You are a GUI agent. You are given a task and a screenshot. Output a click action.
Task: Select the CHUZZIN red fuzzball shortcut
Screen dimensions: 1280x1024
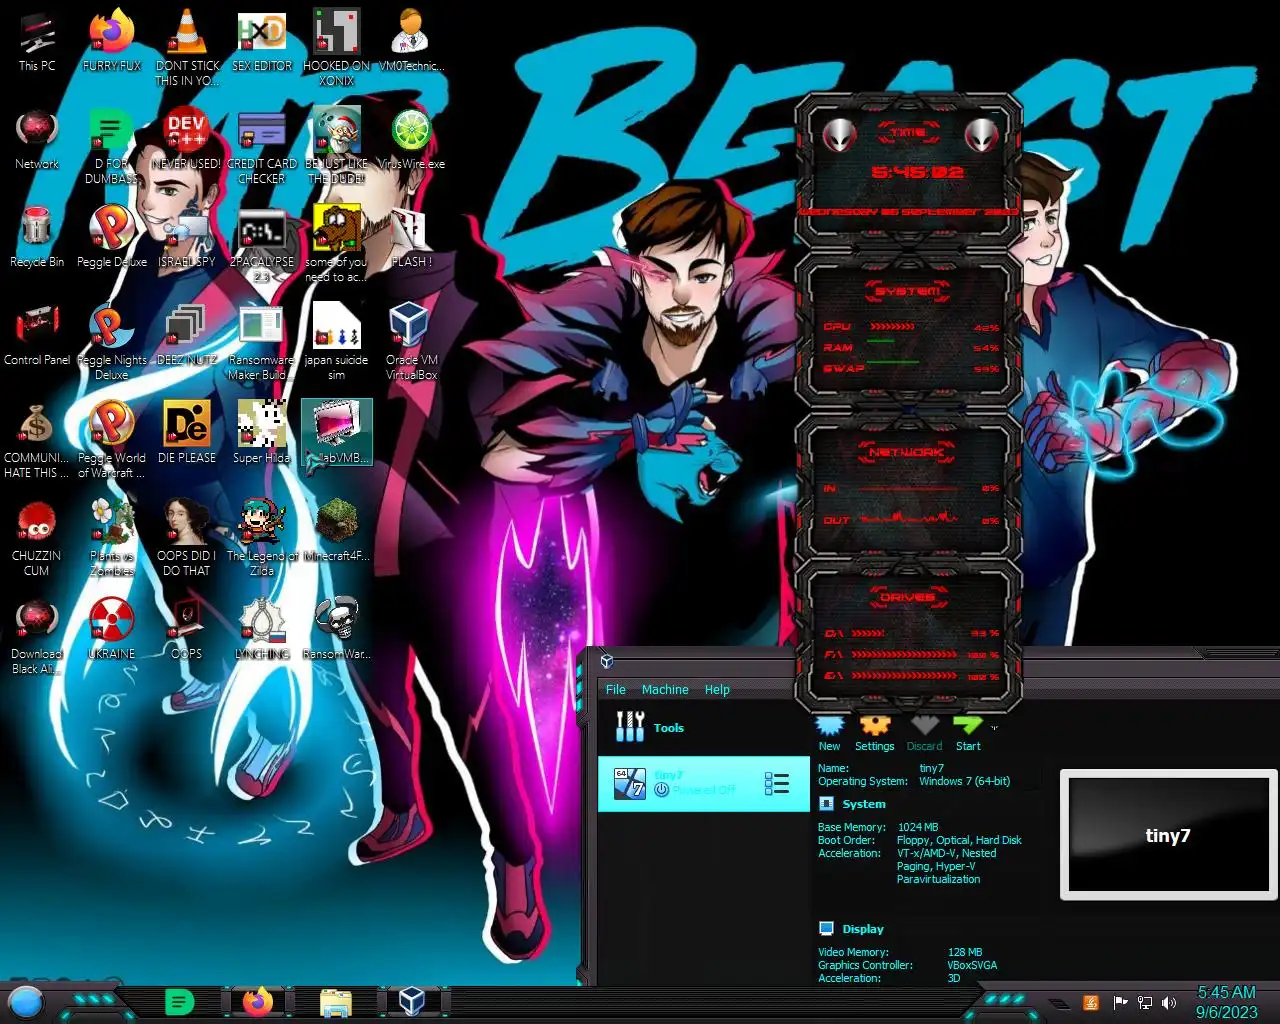[37, 538]
